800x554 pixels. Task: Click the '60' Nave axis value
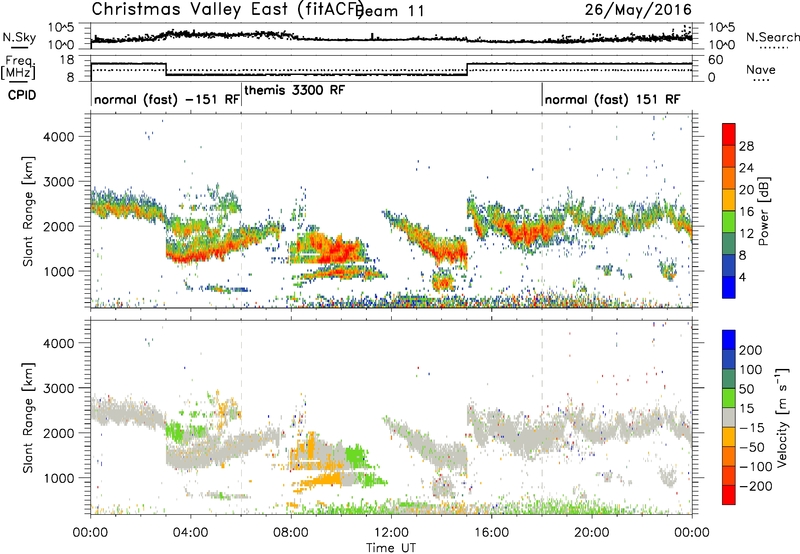pyautogui.click(x=716, y=60)
